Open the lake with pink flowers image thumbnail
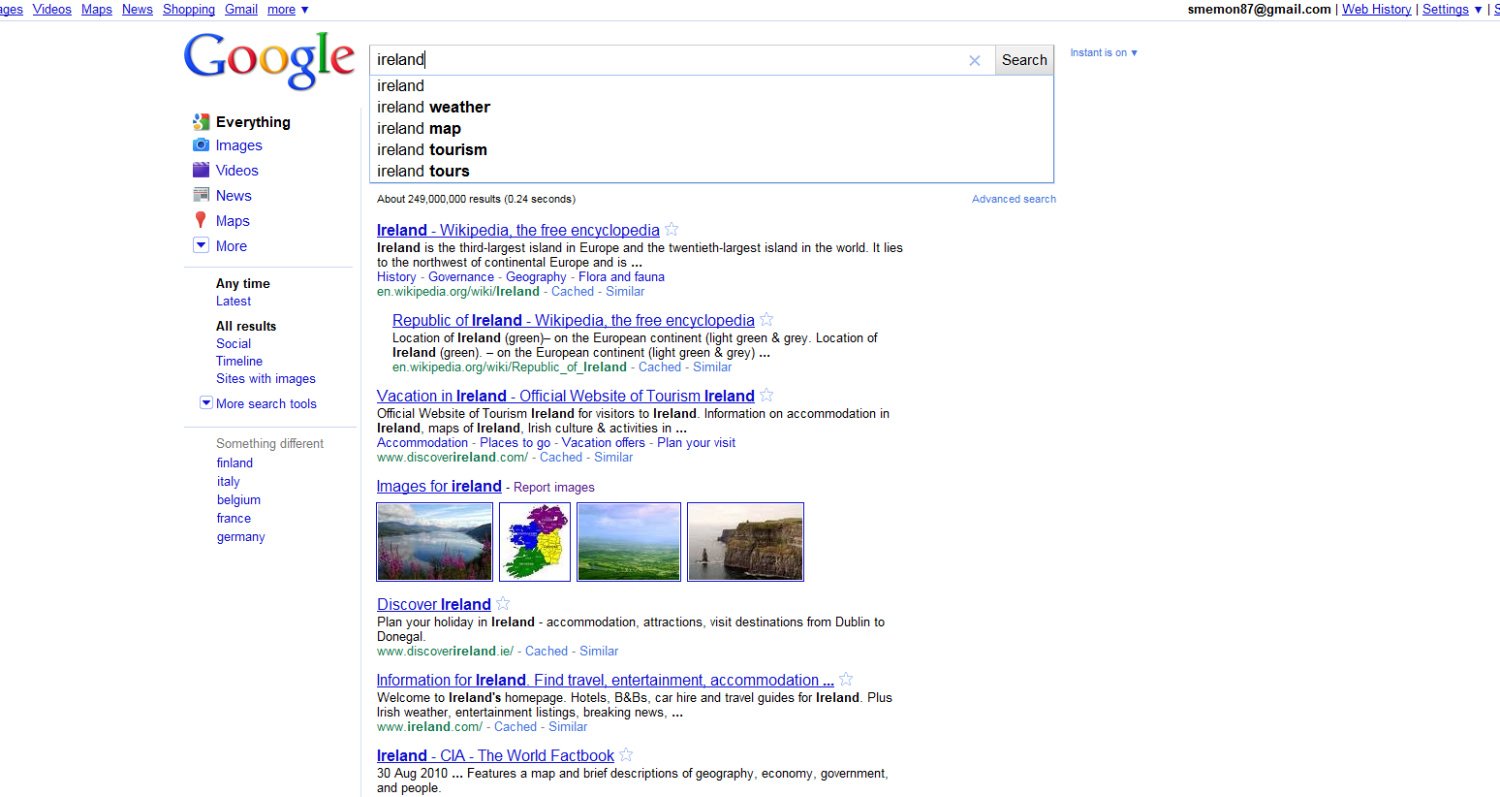 coord(435,542)
